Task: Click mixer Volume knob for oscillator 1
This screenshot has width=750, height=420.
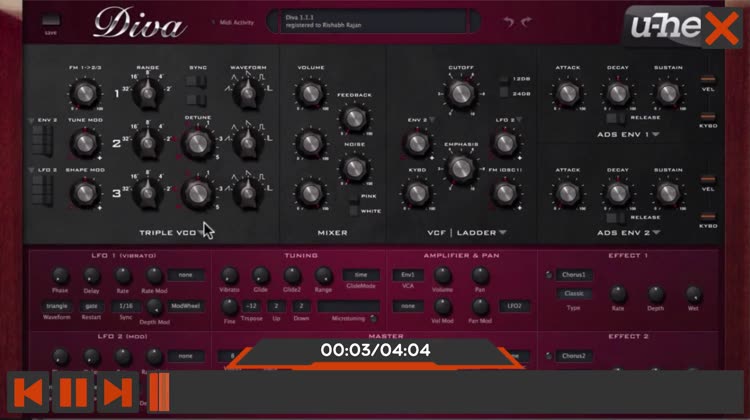Action: coord(310,93)
